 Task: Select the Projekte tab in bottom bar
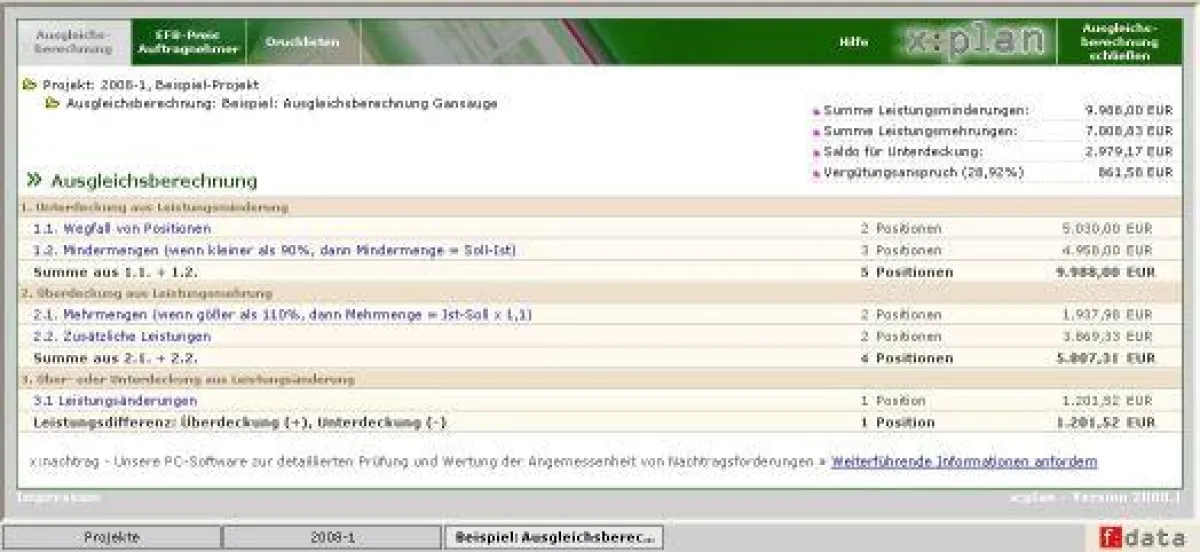point(112,538)
